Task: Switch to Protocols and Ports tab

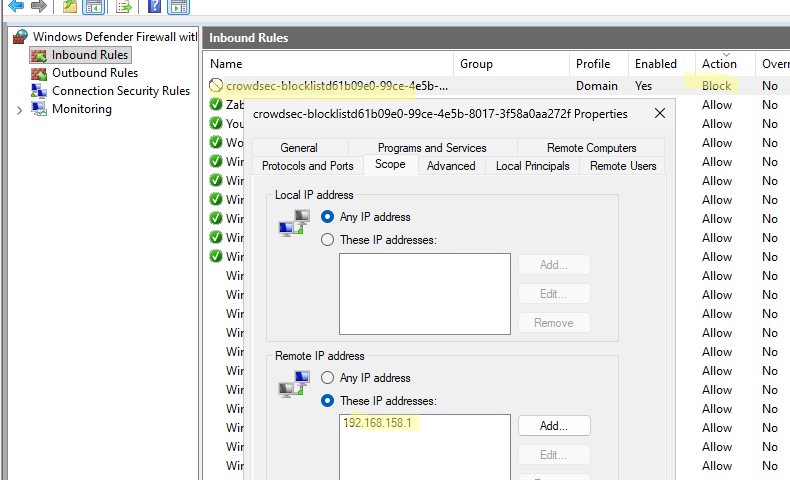Action: [307, 166]
